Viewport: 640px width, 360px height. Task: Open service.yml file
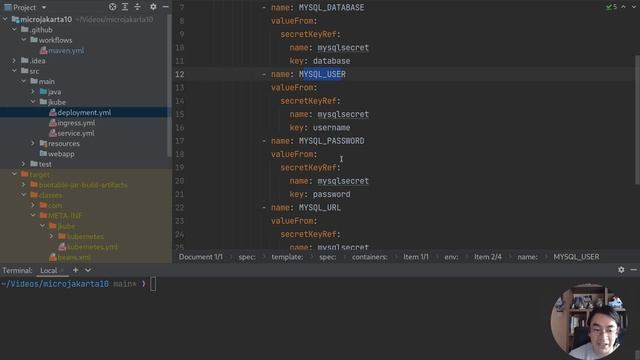click(x=76, y=133)
